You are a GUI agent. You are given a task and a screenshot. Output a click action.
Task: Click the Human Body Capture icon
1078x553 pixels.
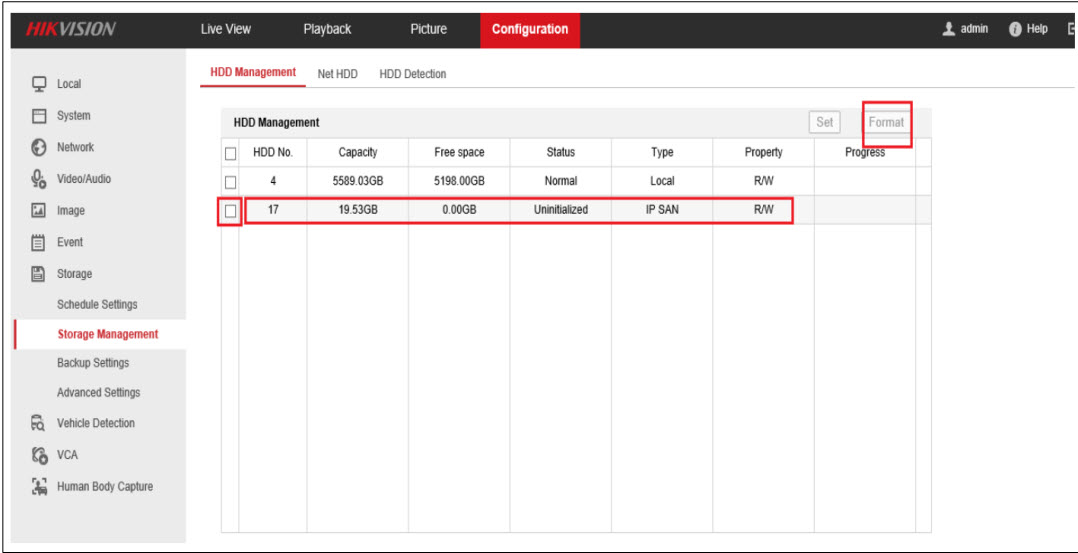pyautogui.click(x=40, y=487)
